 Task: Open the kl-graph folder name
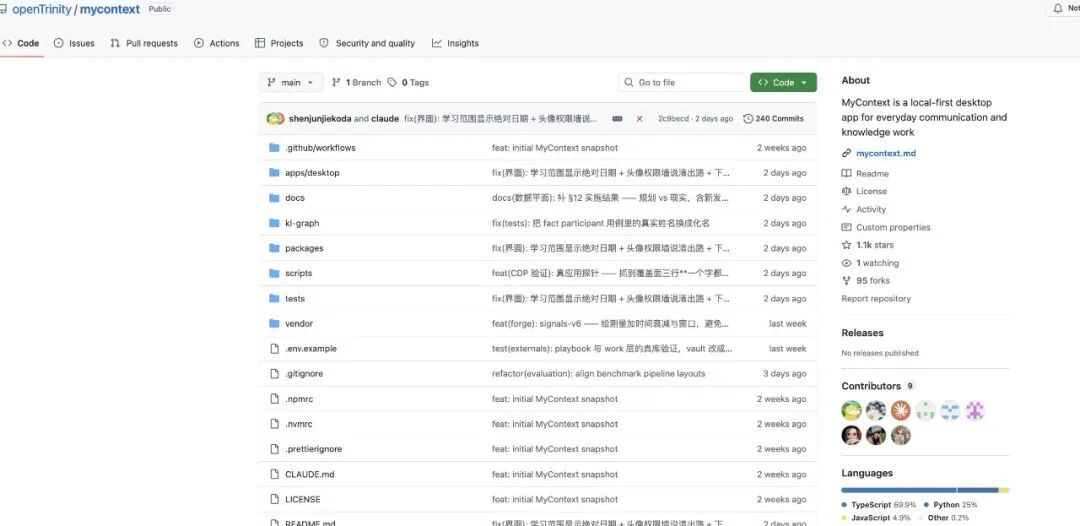(x=302, y=222)
